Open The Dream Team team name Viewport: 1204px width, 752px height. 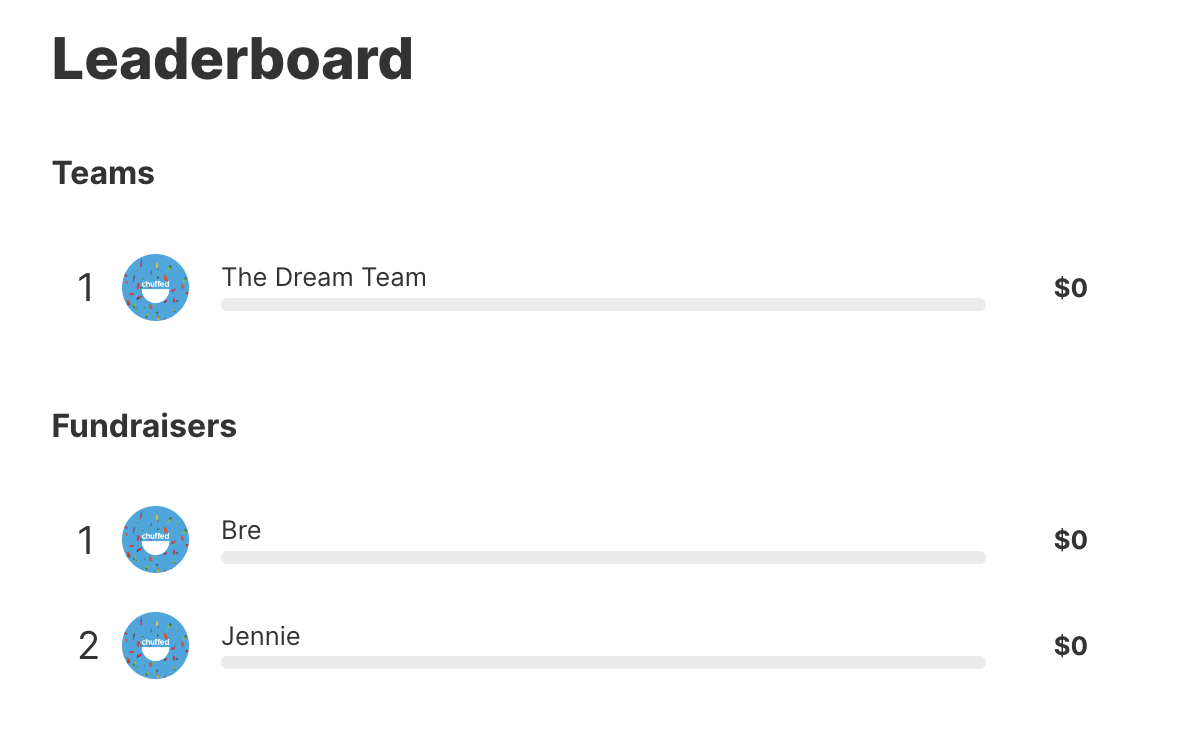coord(324,277)
